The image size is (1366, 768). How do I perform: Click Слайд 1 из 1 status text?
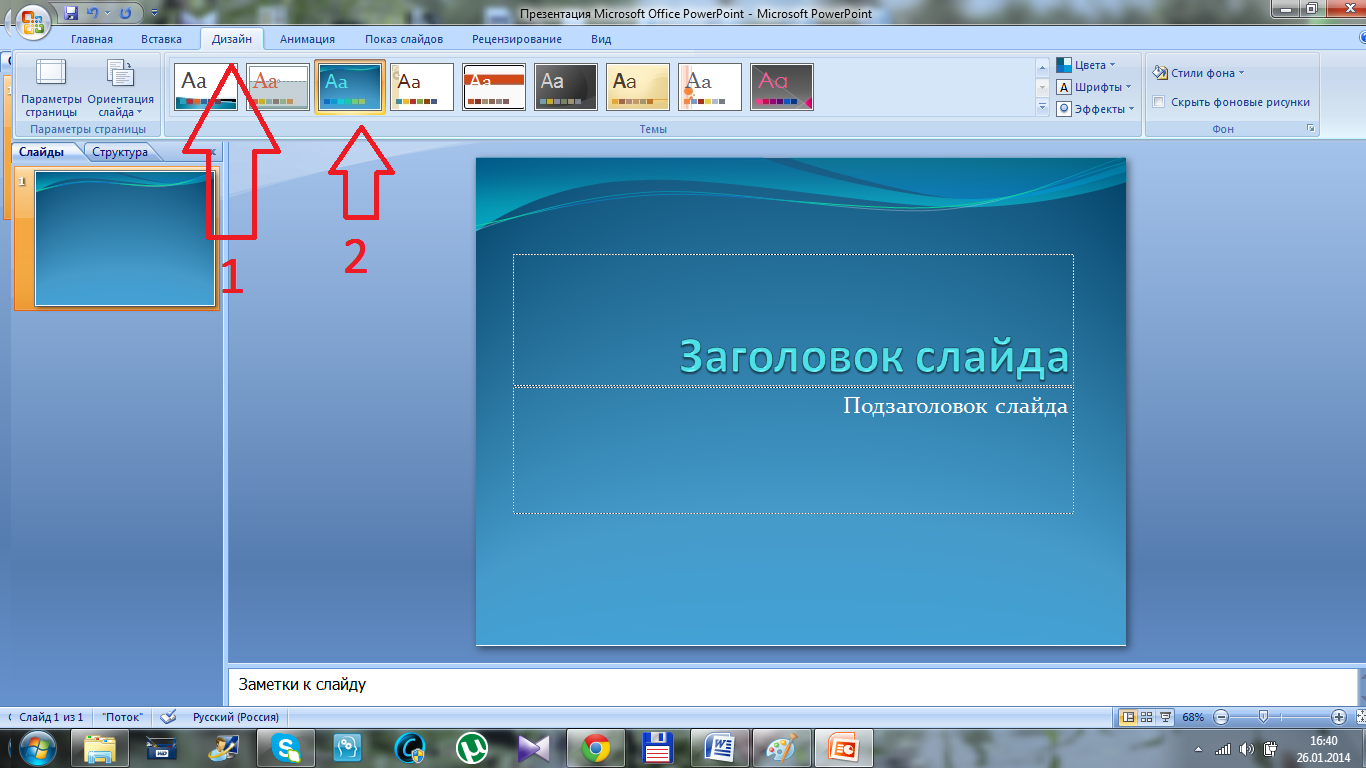51,717
